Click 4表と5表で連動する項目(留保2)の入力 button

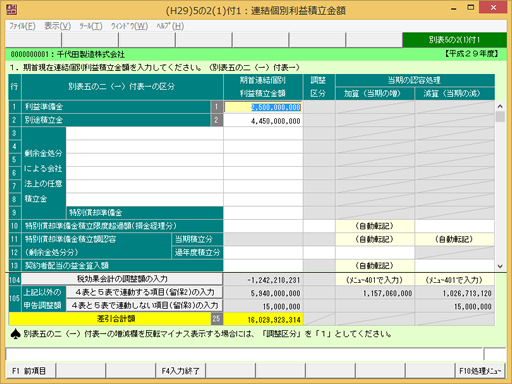144,292
